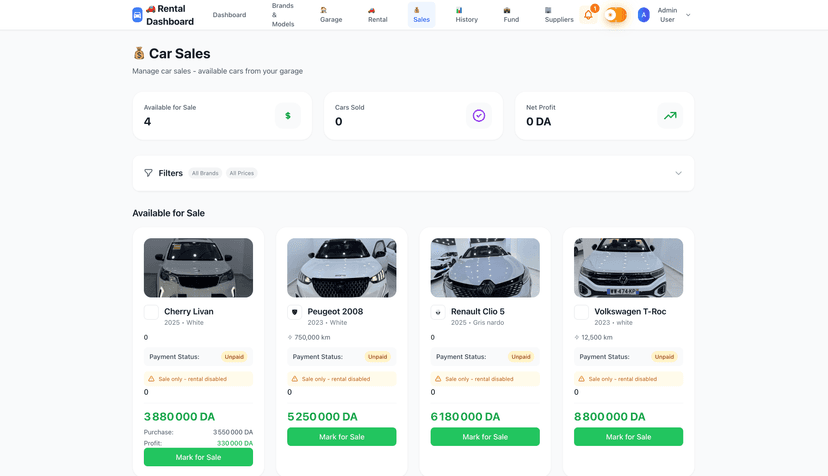Mark the Cherry Livan for sale
The image size is (828, 476).
click(x=198, y=457)
